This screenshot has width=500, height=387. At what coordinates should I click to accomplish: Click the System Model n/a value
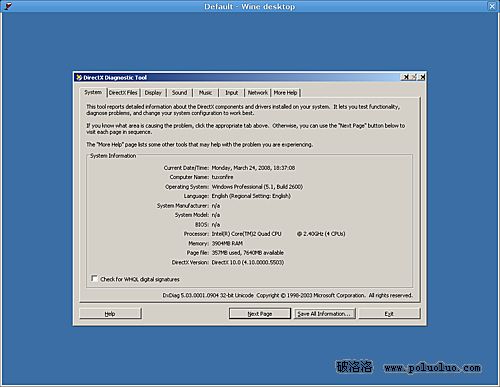point(216,215)
